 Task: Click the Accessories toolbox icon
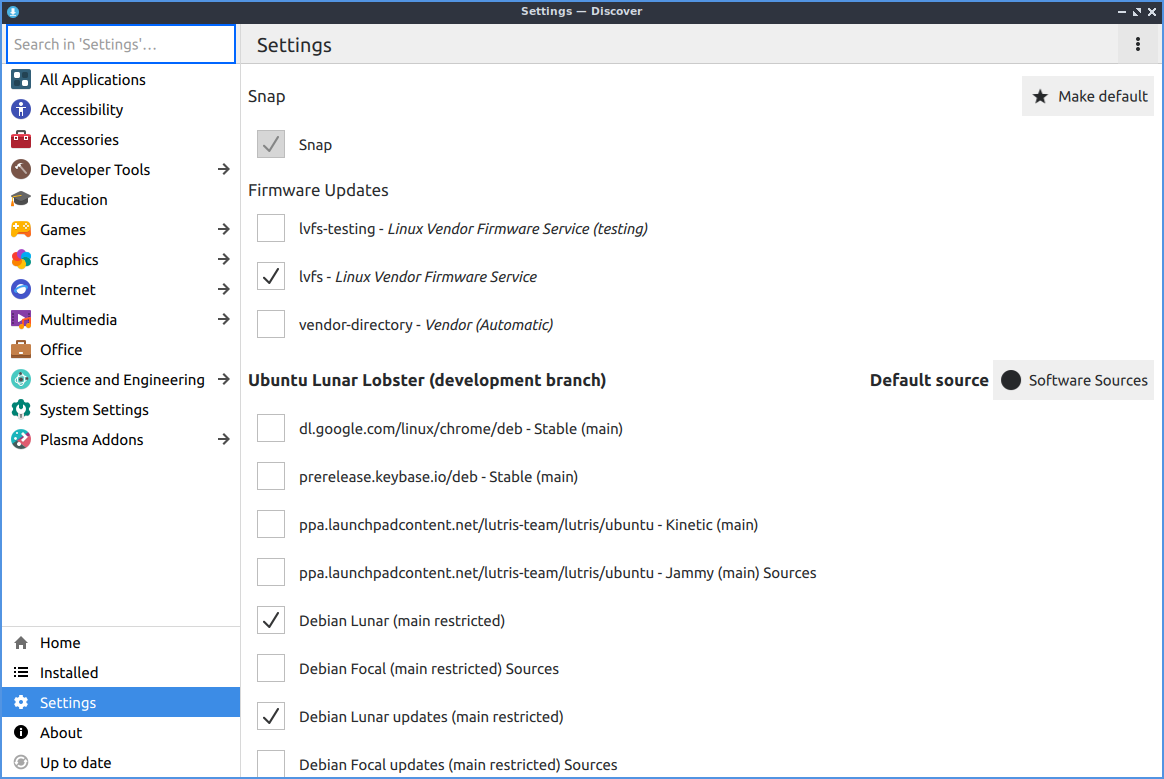[21, 140]
